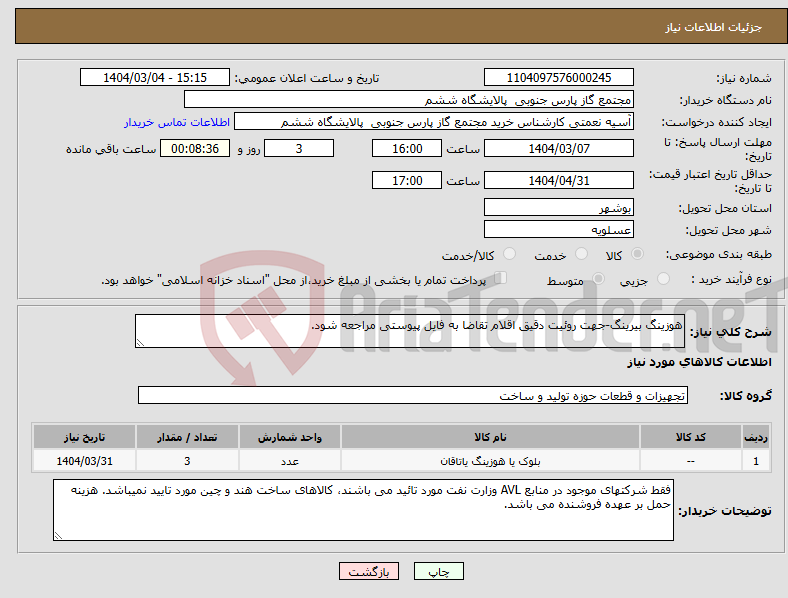Image resolution: width=788 pixels, height=598 pixels.
Task: Click the unit cell عدد
Action: 289,461
